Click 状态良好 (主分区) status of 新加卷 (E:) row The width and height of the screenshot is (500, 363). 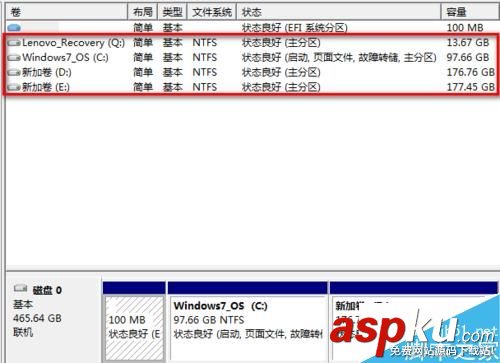tap(281, 87)
